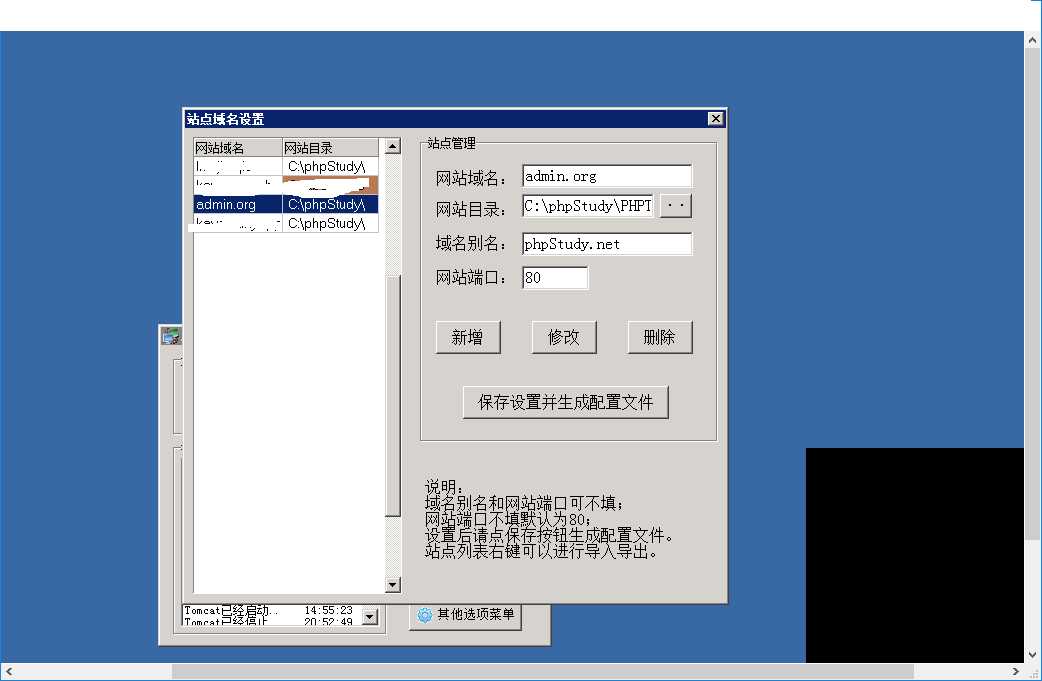Viewport: 1042px width, 681px height.
Task: Click 保存设置并生成配置文件 button
Action: click(x=566, y=402)
